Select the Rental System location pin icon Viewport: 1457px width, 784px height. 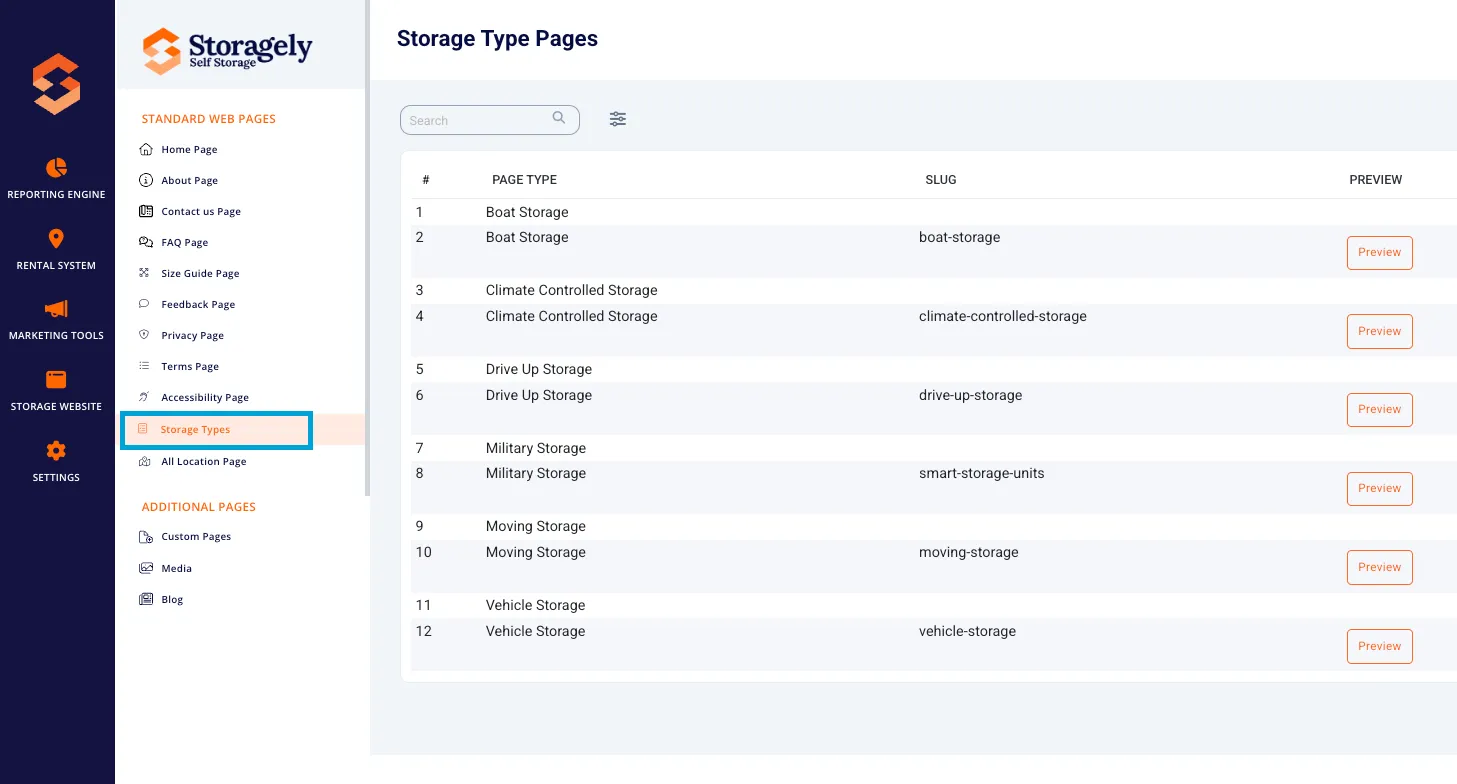[56, 238]
